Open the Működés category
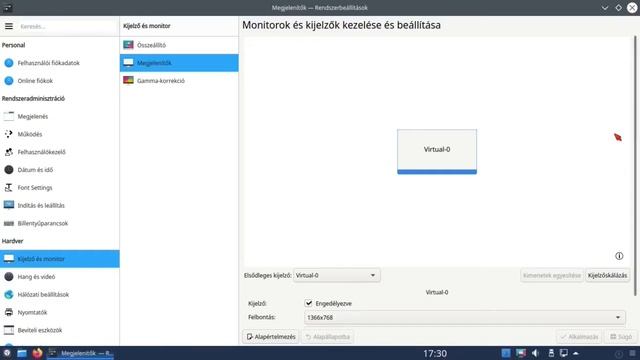The image size is (640, 360). point(60,134)
